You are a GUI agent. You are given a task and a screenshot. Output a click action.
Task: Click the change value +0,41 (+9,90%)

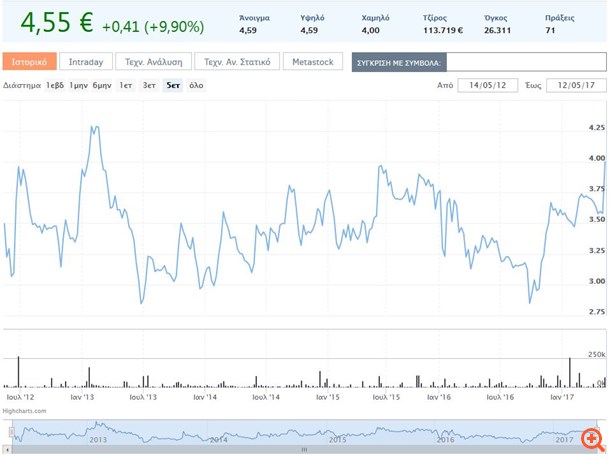coord(153,26)
